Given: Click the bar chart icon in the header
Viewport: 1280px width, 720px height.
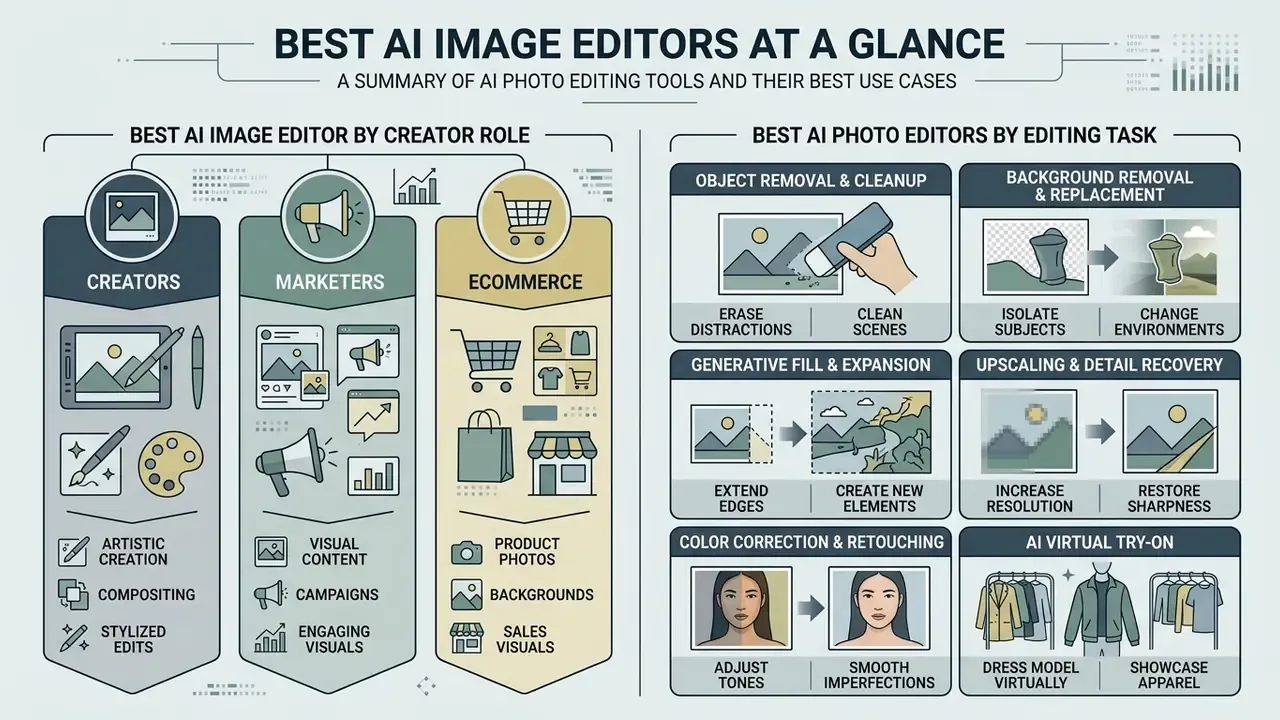Looking at the screenshot, I should pyautogui.click(x=1206, y=66).
